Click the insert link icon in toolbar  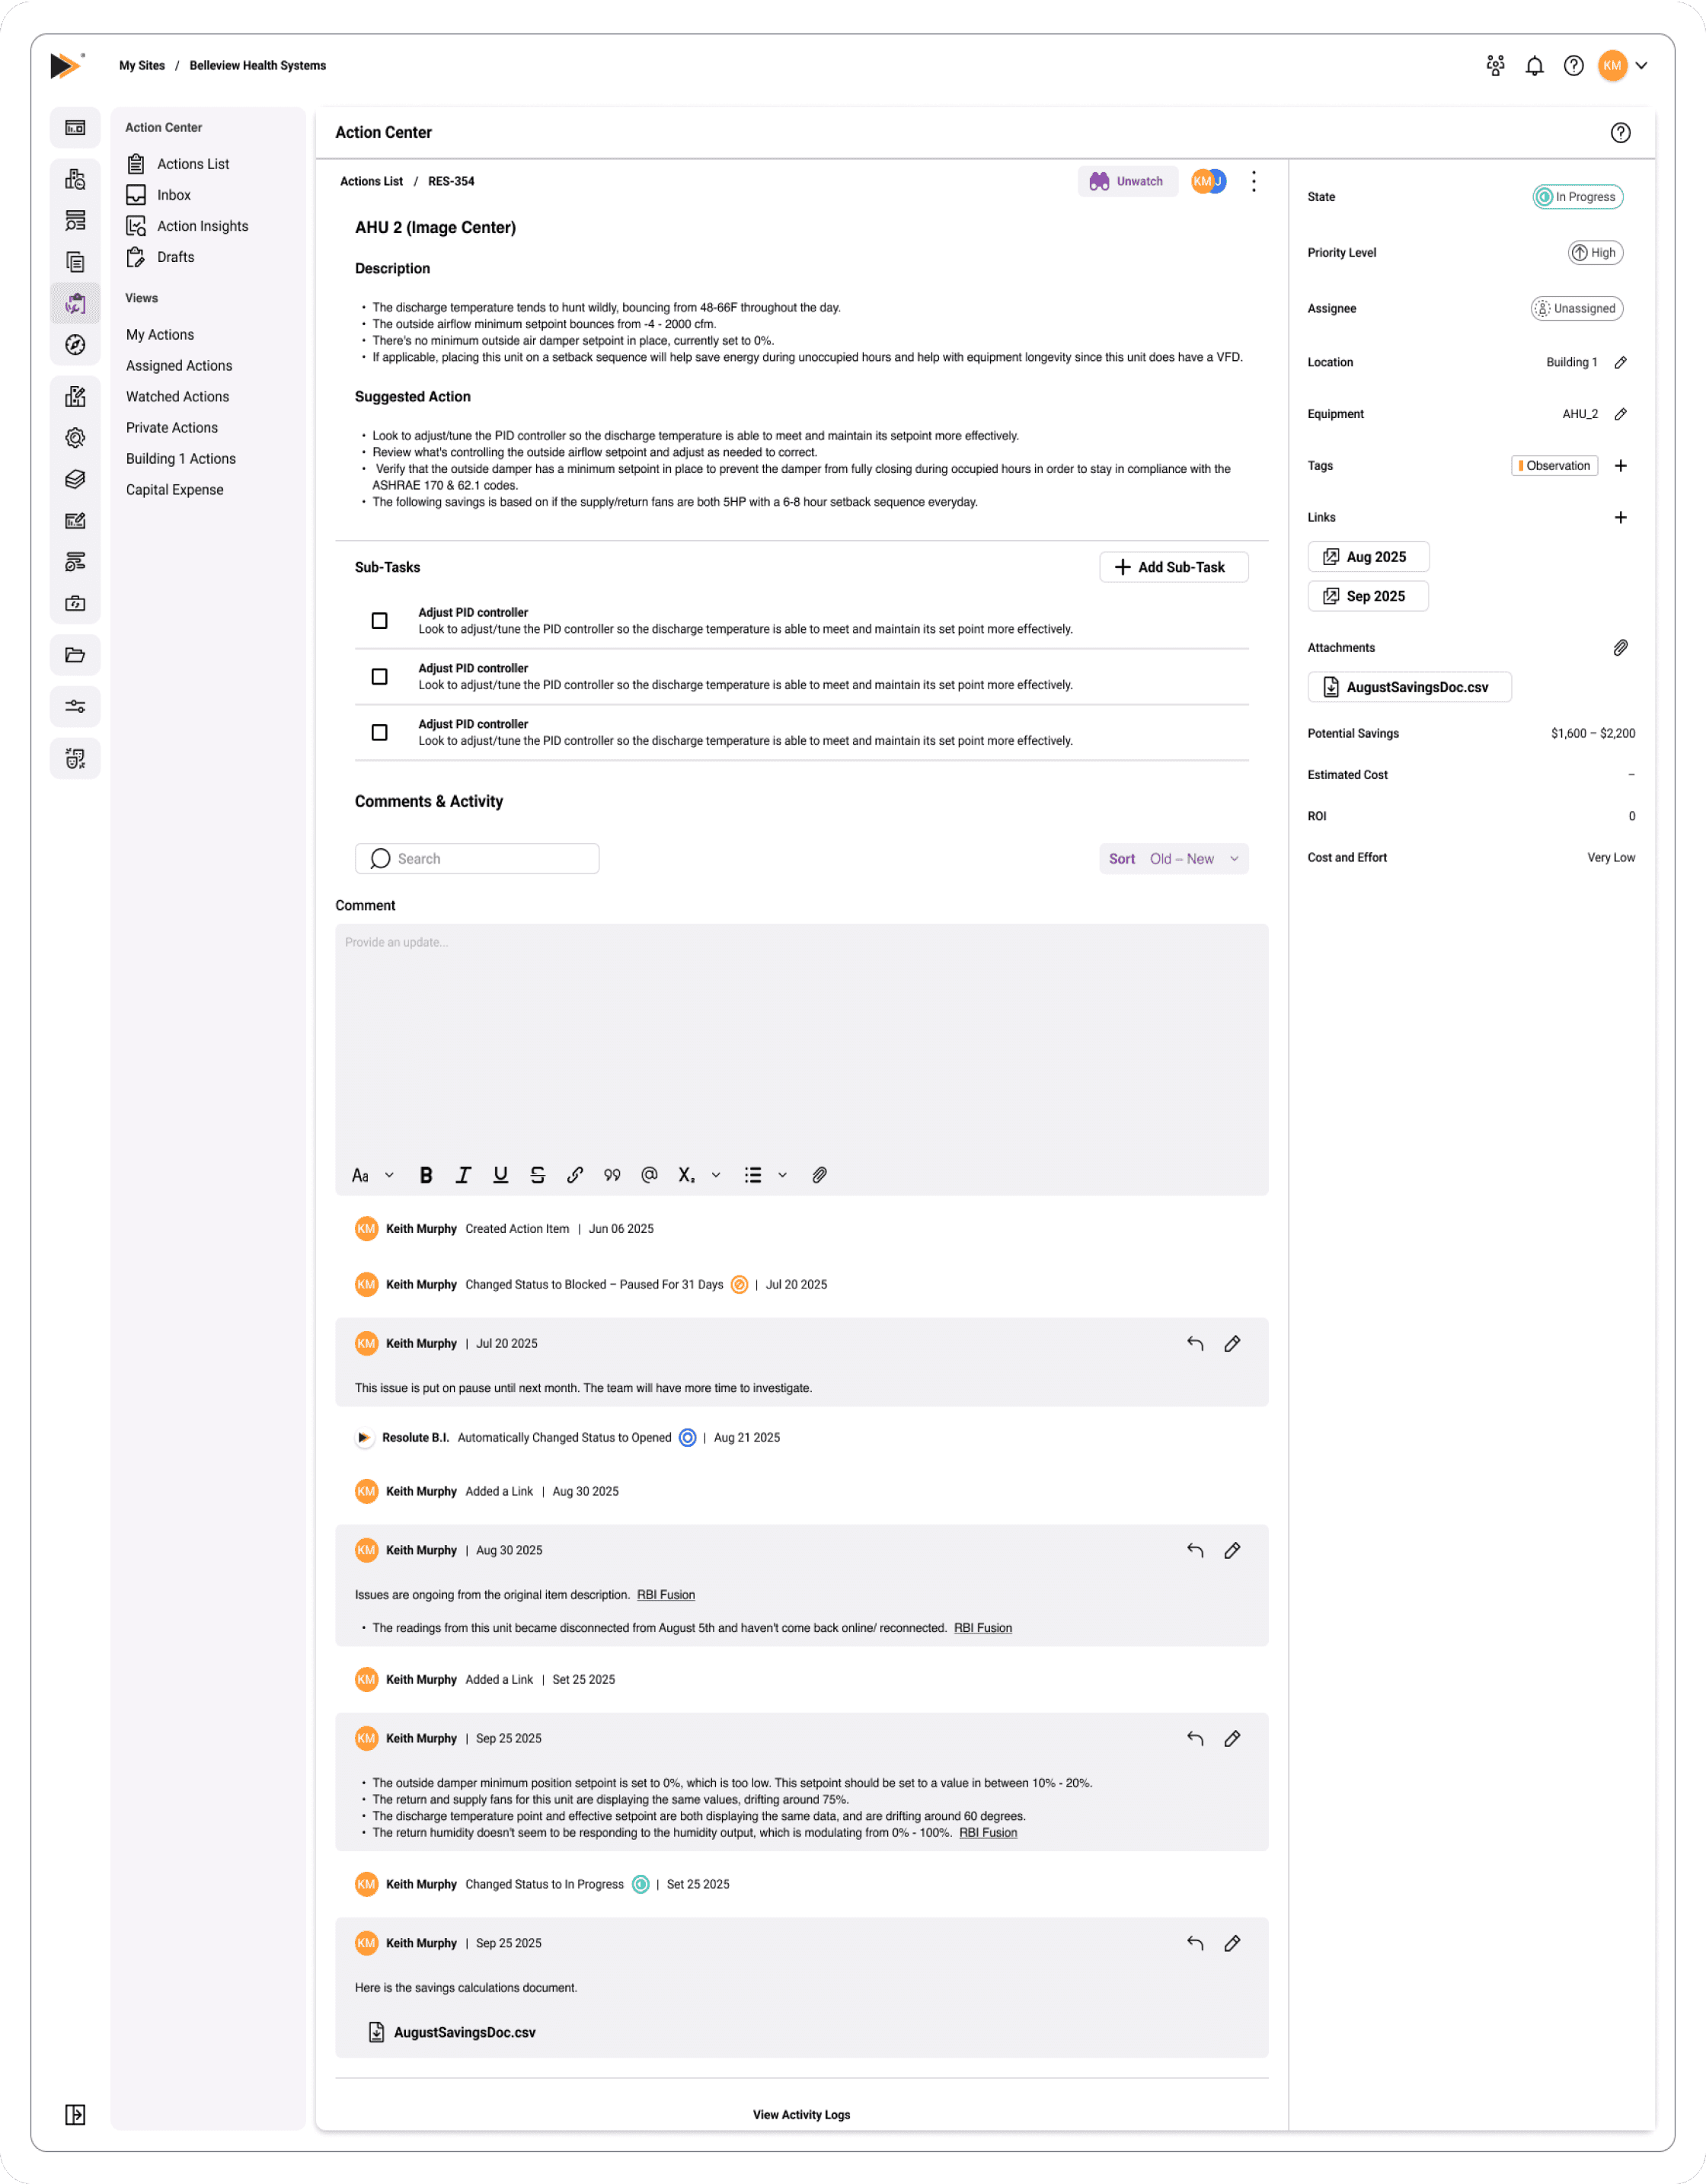(x=575, y=1175)
